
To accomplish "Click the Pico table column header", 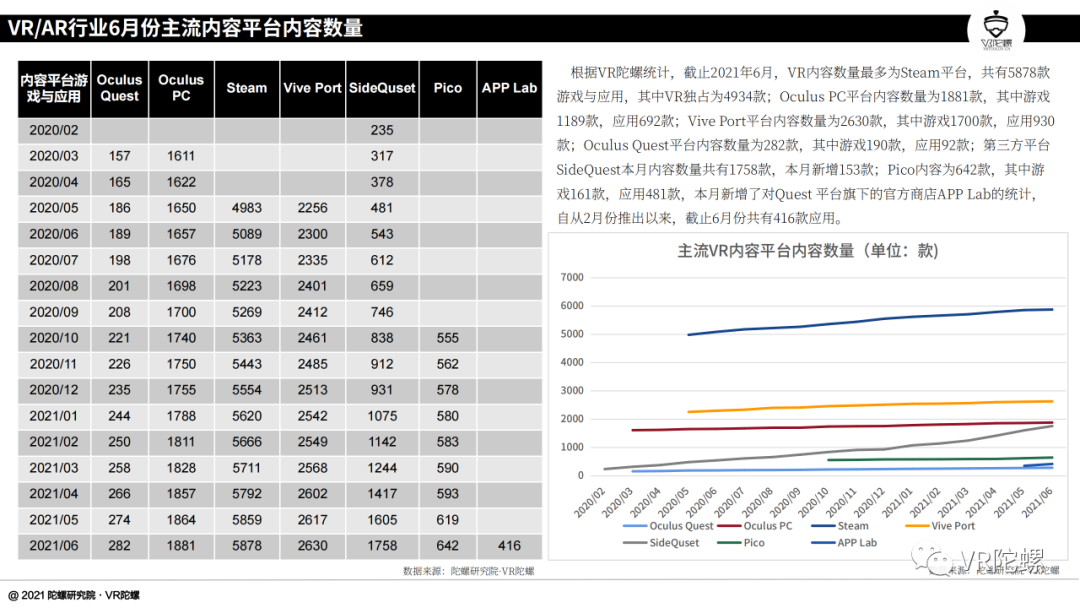I will point(448,88).
